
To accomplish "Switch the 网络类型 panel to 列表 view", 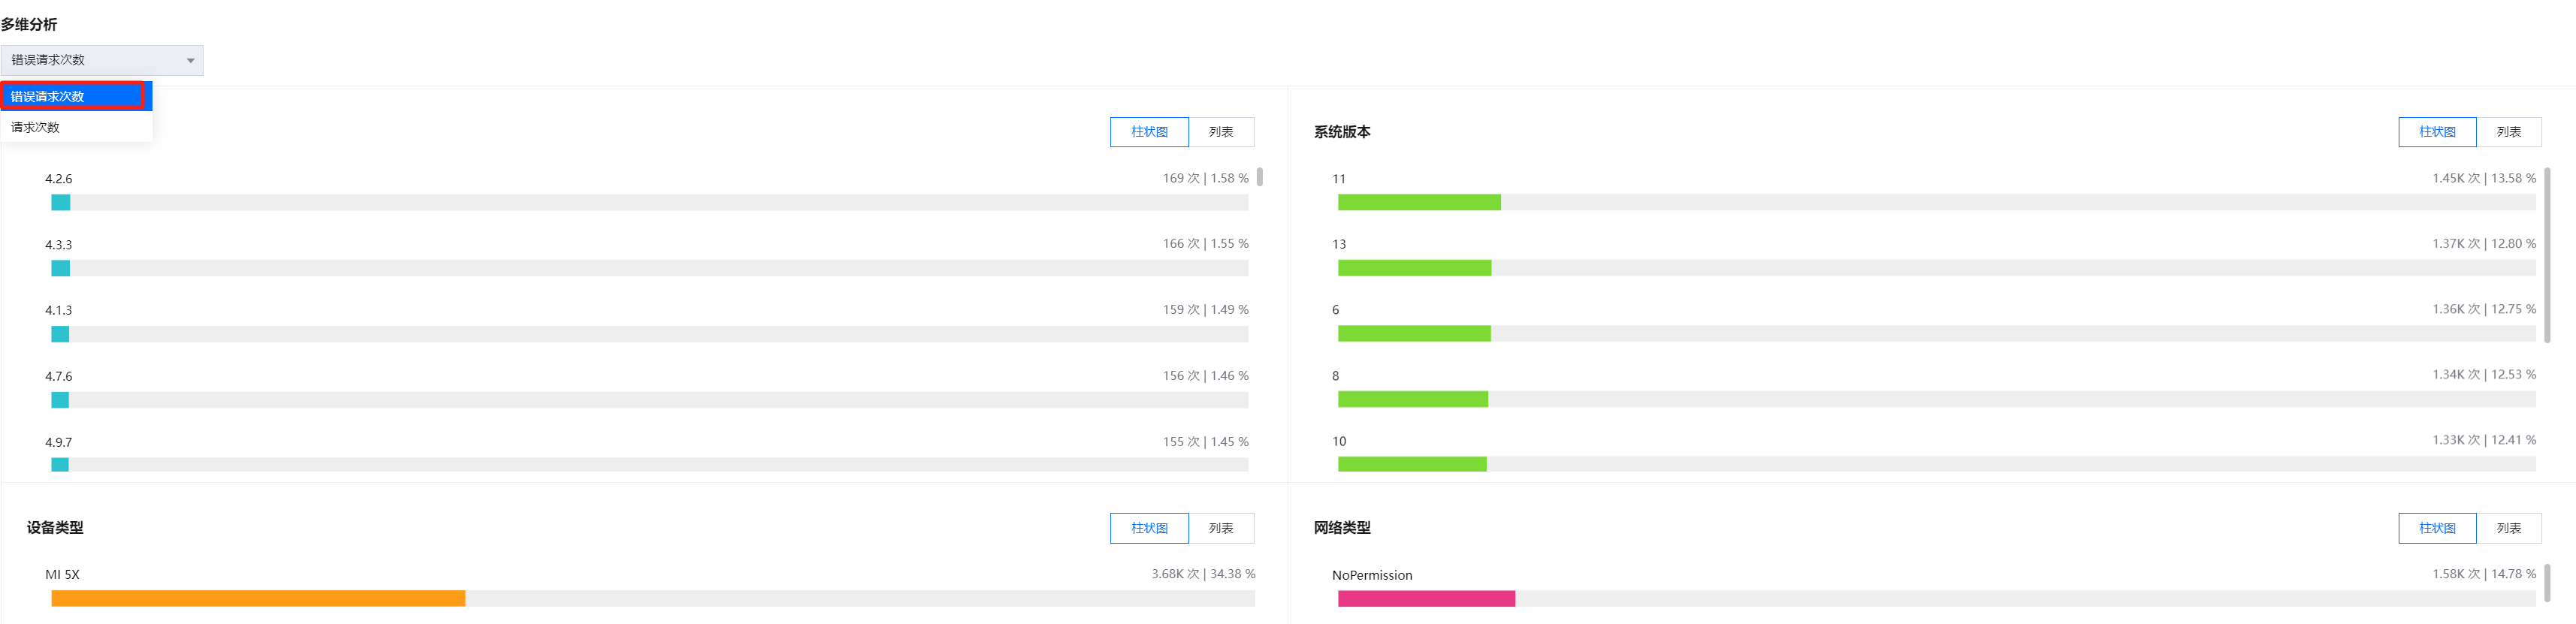I will tap(2508, 528).
